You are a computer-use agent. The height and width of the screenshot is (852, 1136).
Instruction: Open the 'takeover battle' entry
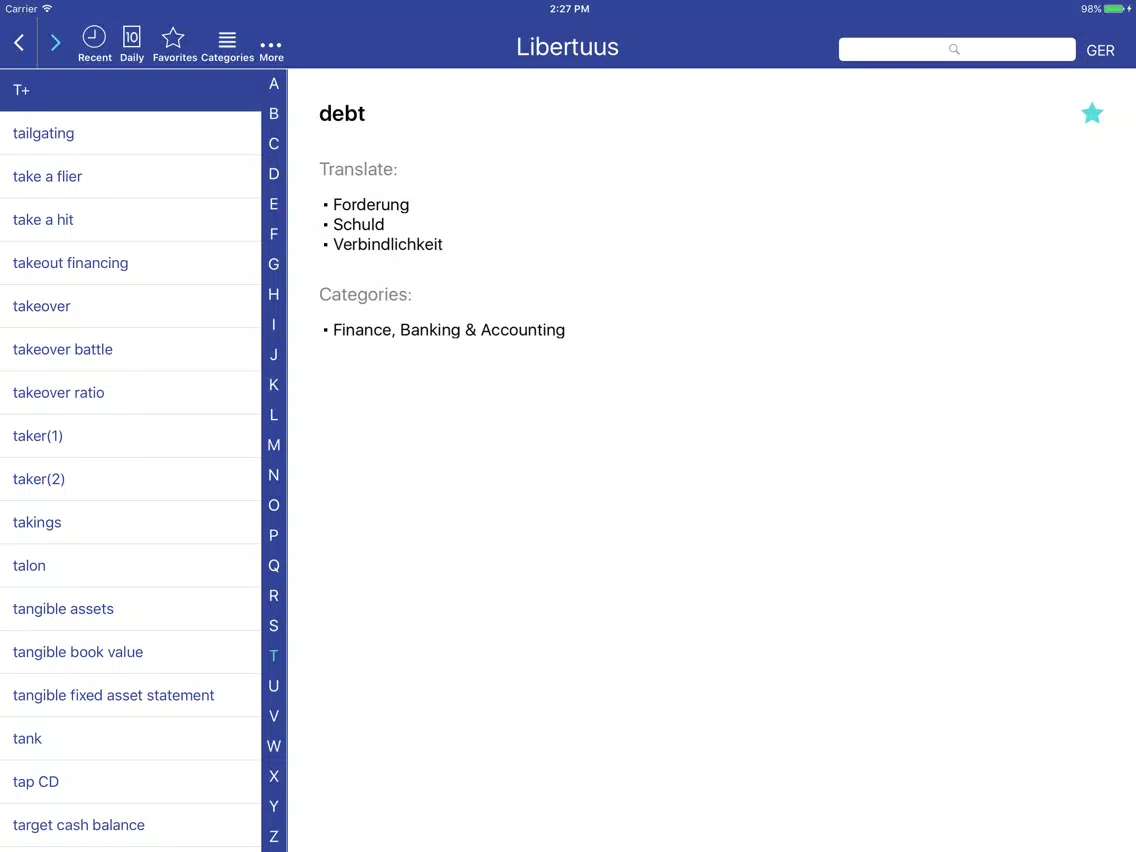click(130, 349)
